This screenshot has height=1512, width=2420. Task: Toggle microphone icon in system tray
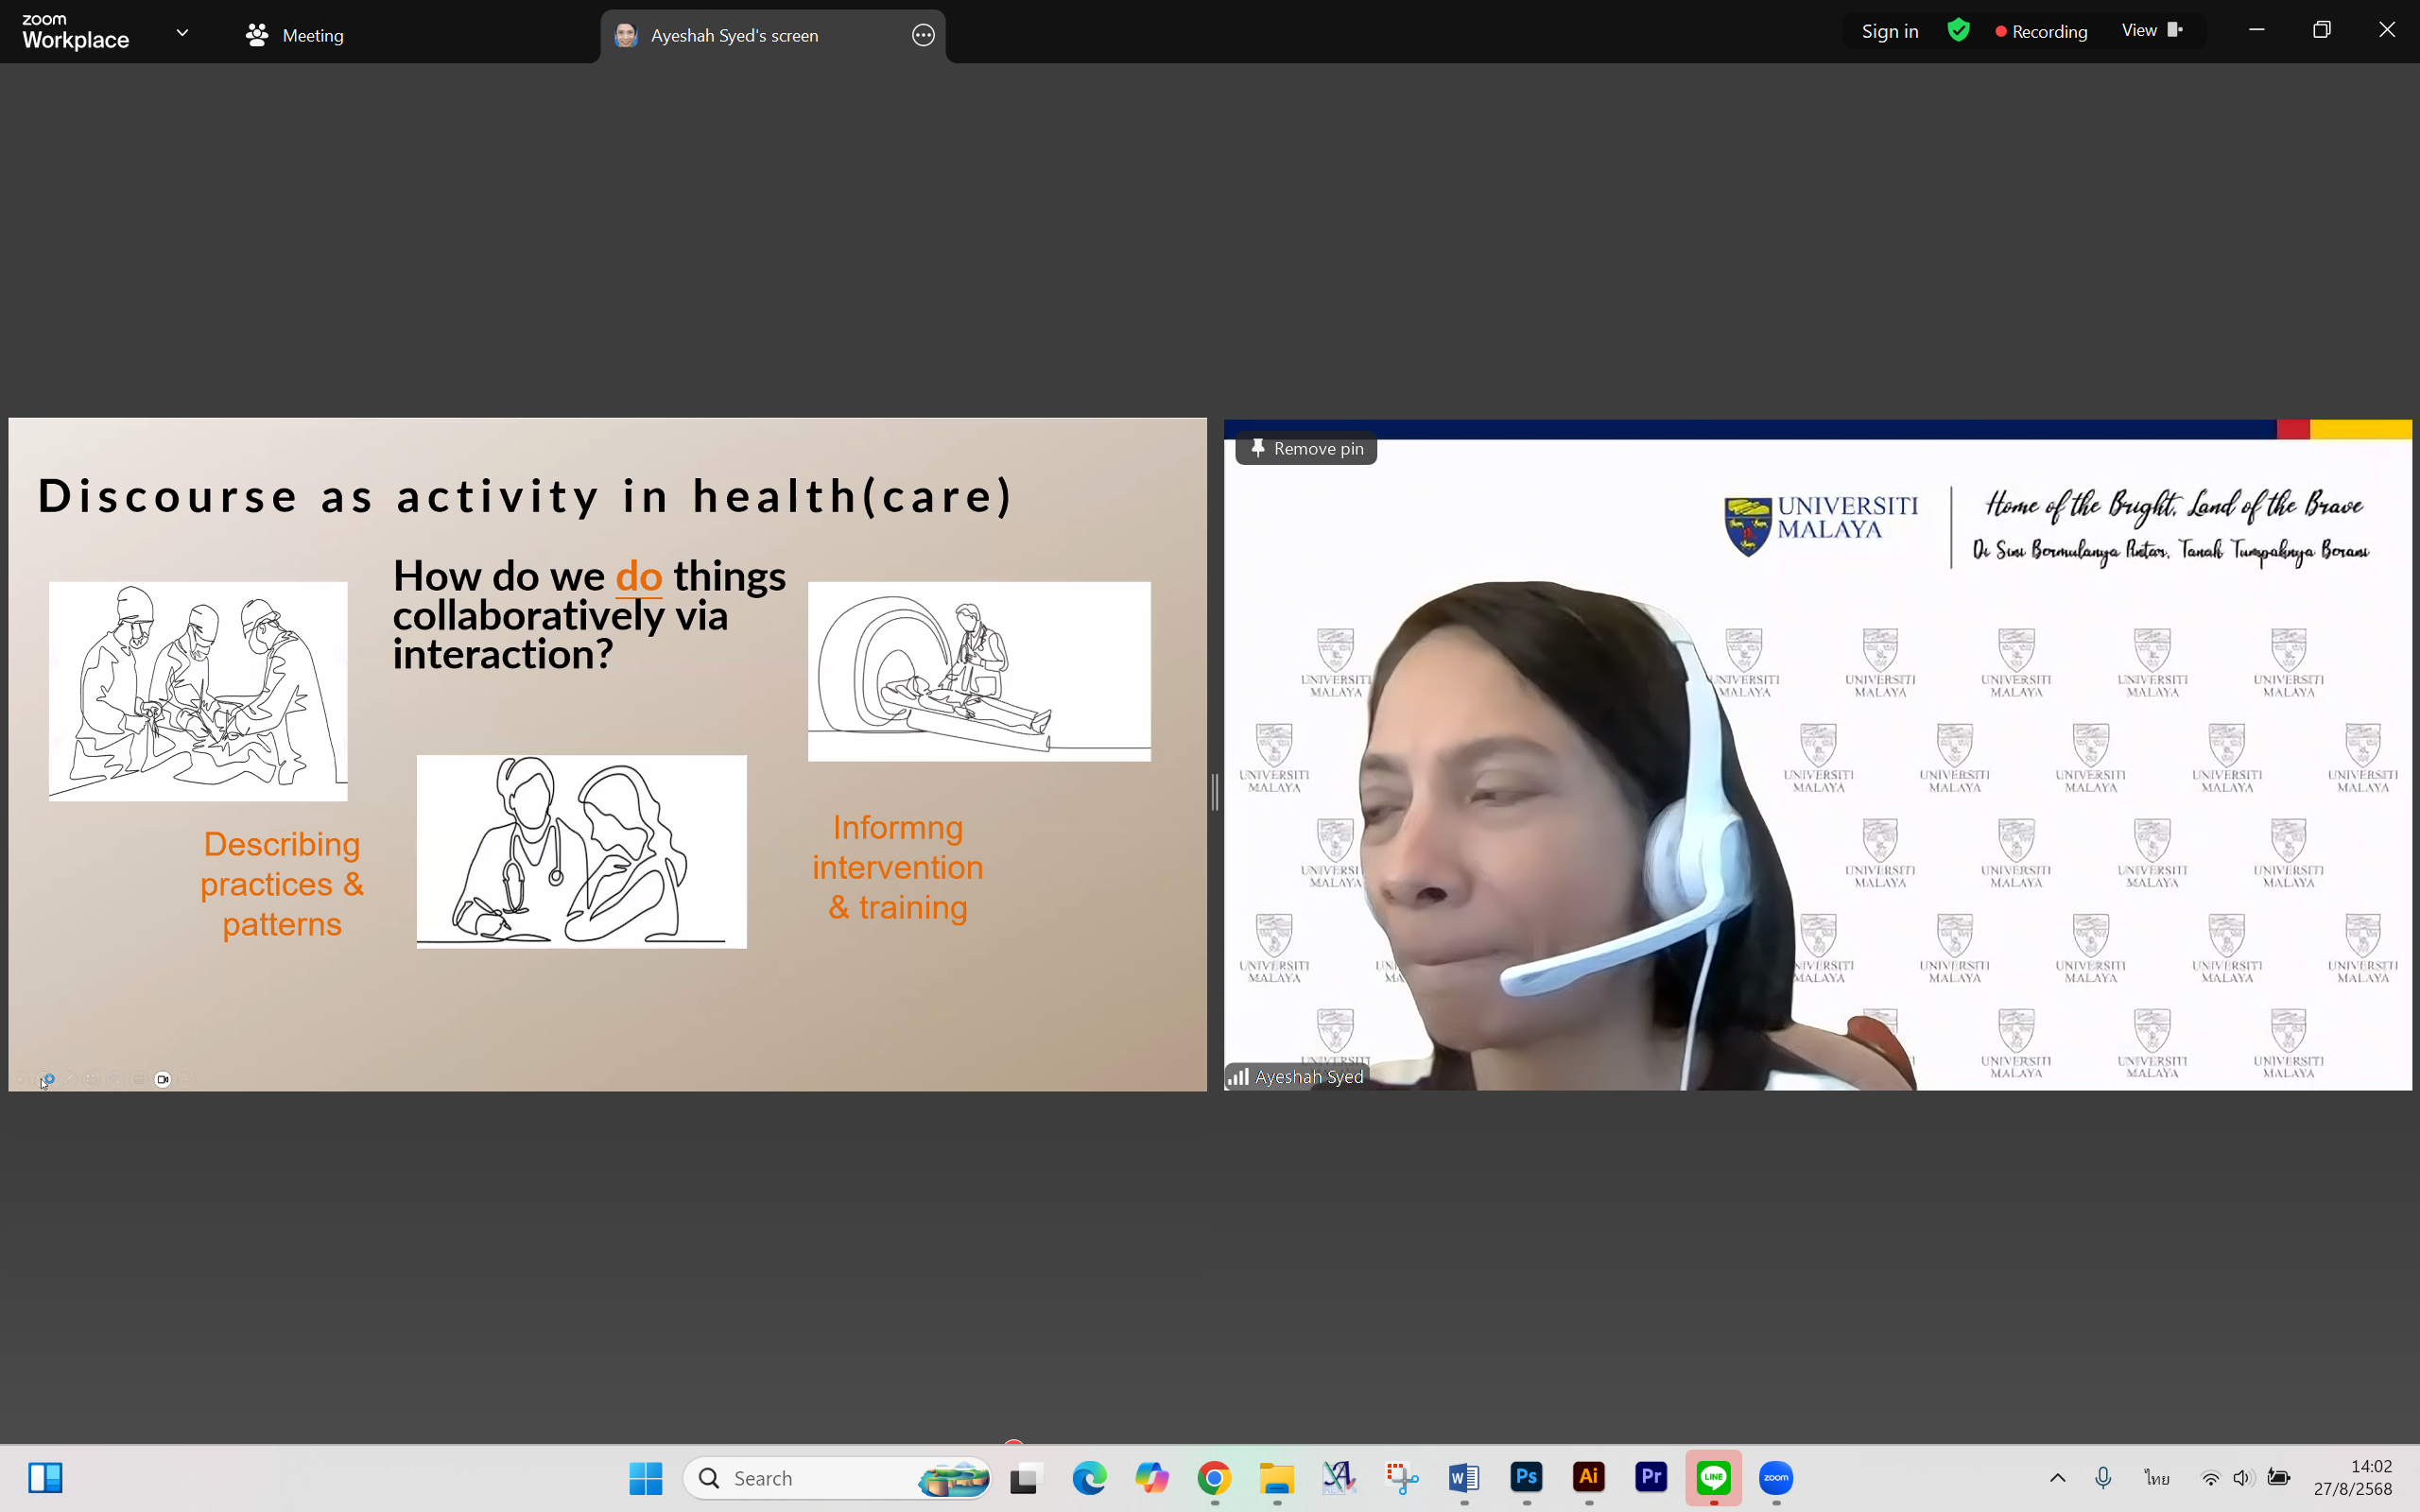click(x=2103, y=1478)
